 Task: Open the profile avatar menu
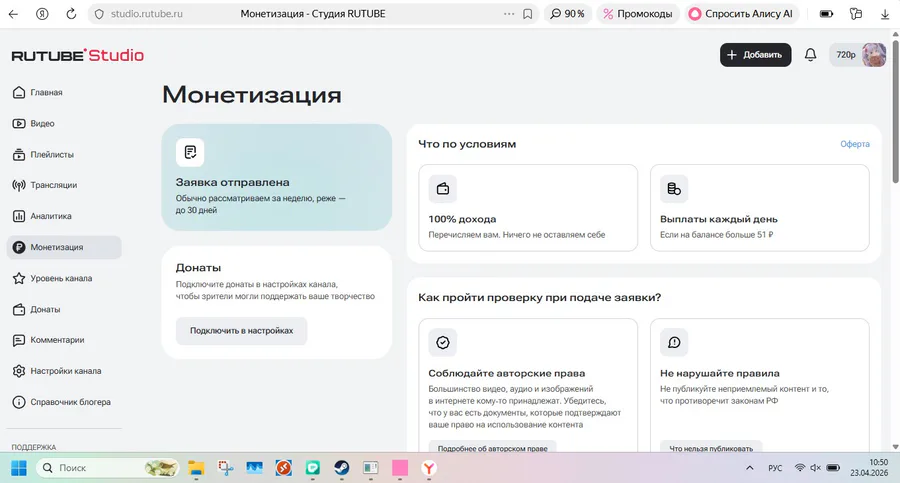[874, 55]
